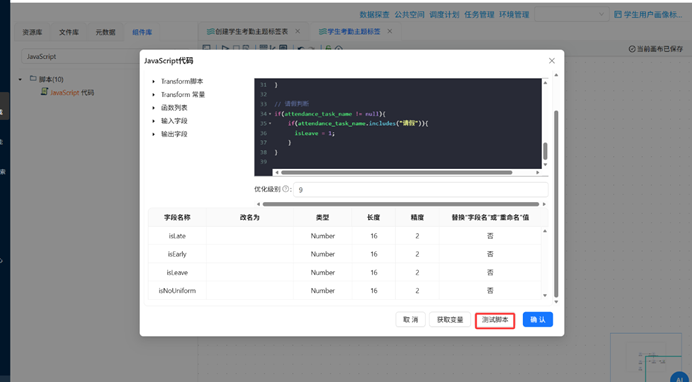Switch to the 文件库 tab

pos(69,32)
